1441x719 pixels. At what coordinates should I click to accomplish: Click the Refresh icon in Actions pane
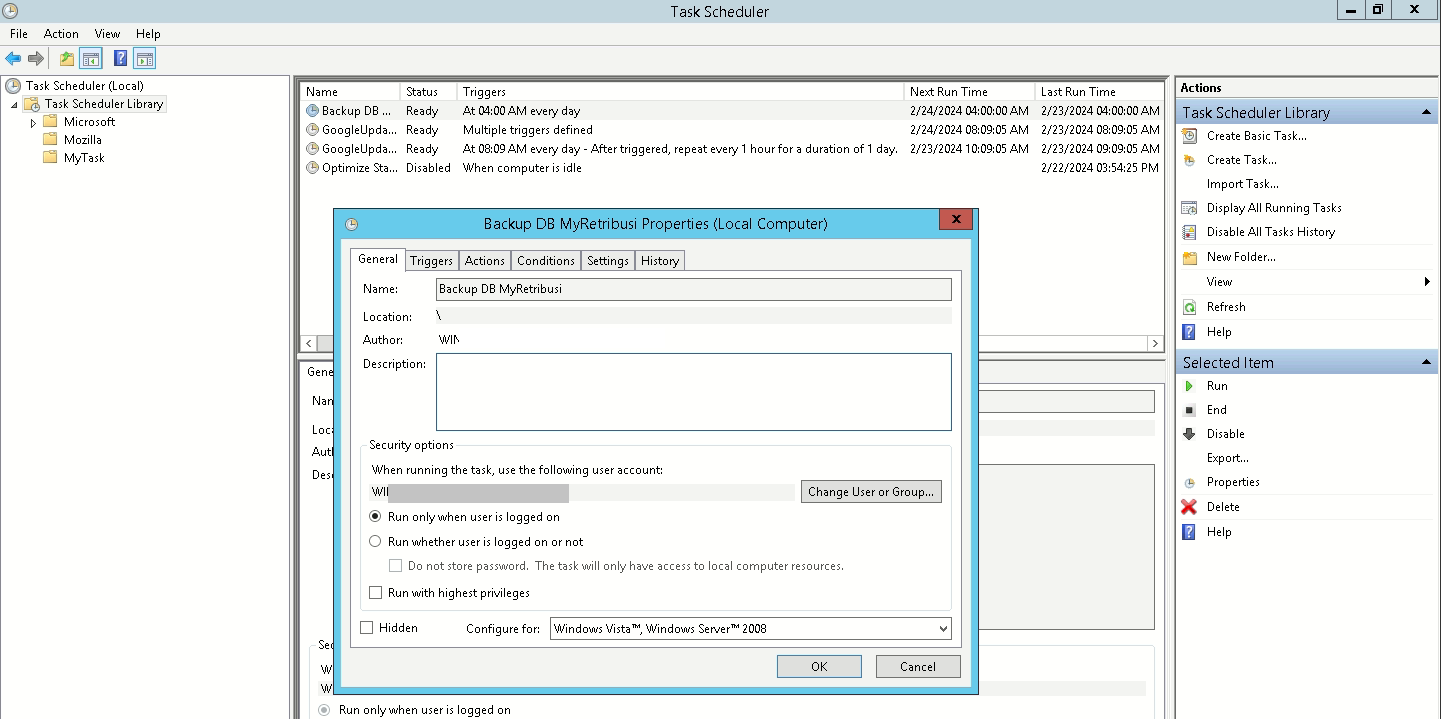pos(1189,307)
